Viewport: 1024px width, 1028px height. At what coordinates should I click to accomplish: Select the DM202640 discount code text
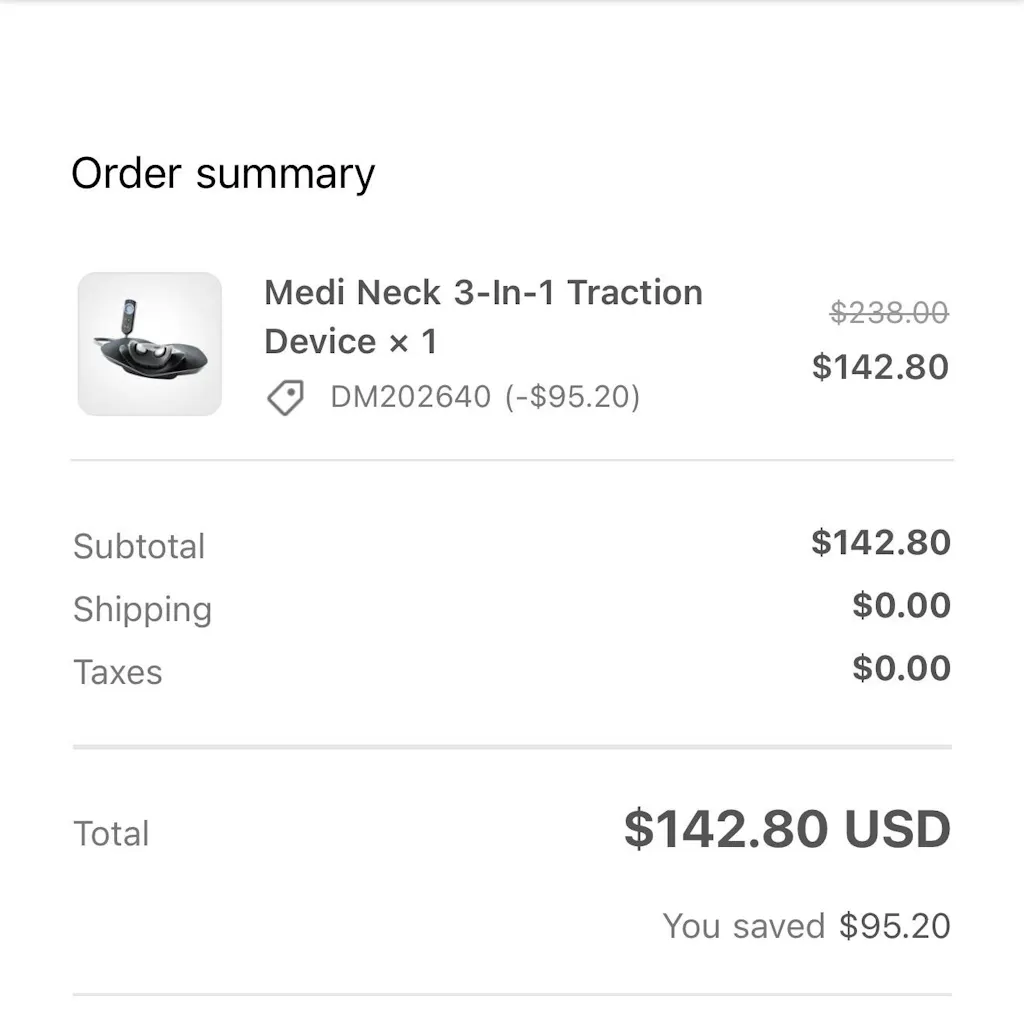point(410,397)
